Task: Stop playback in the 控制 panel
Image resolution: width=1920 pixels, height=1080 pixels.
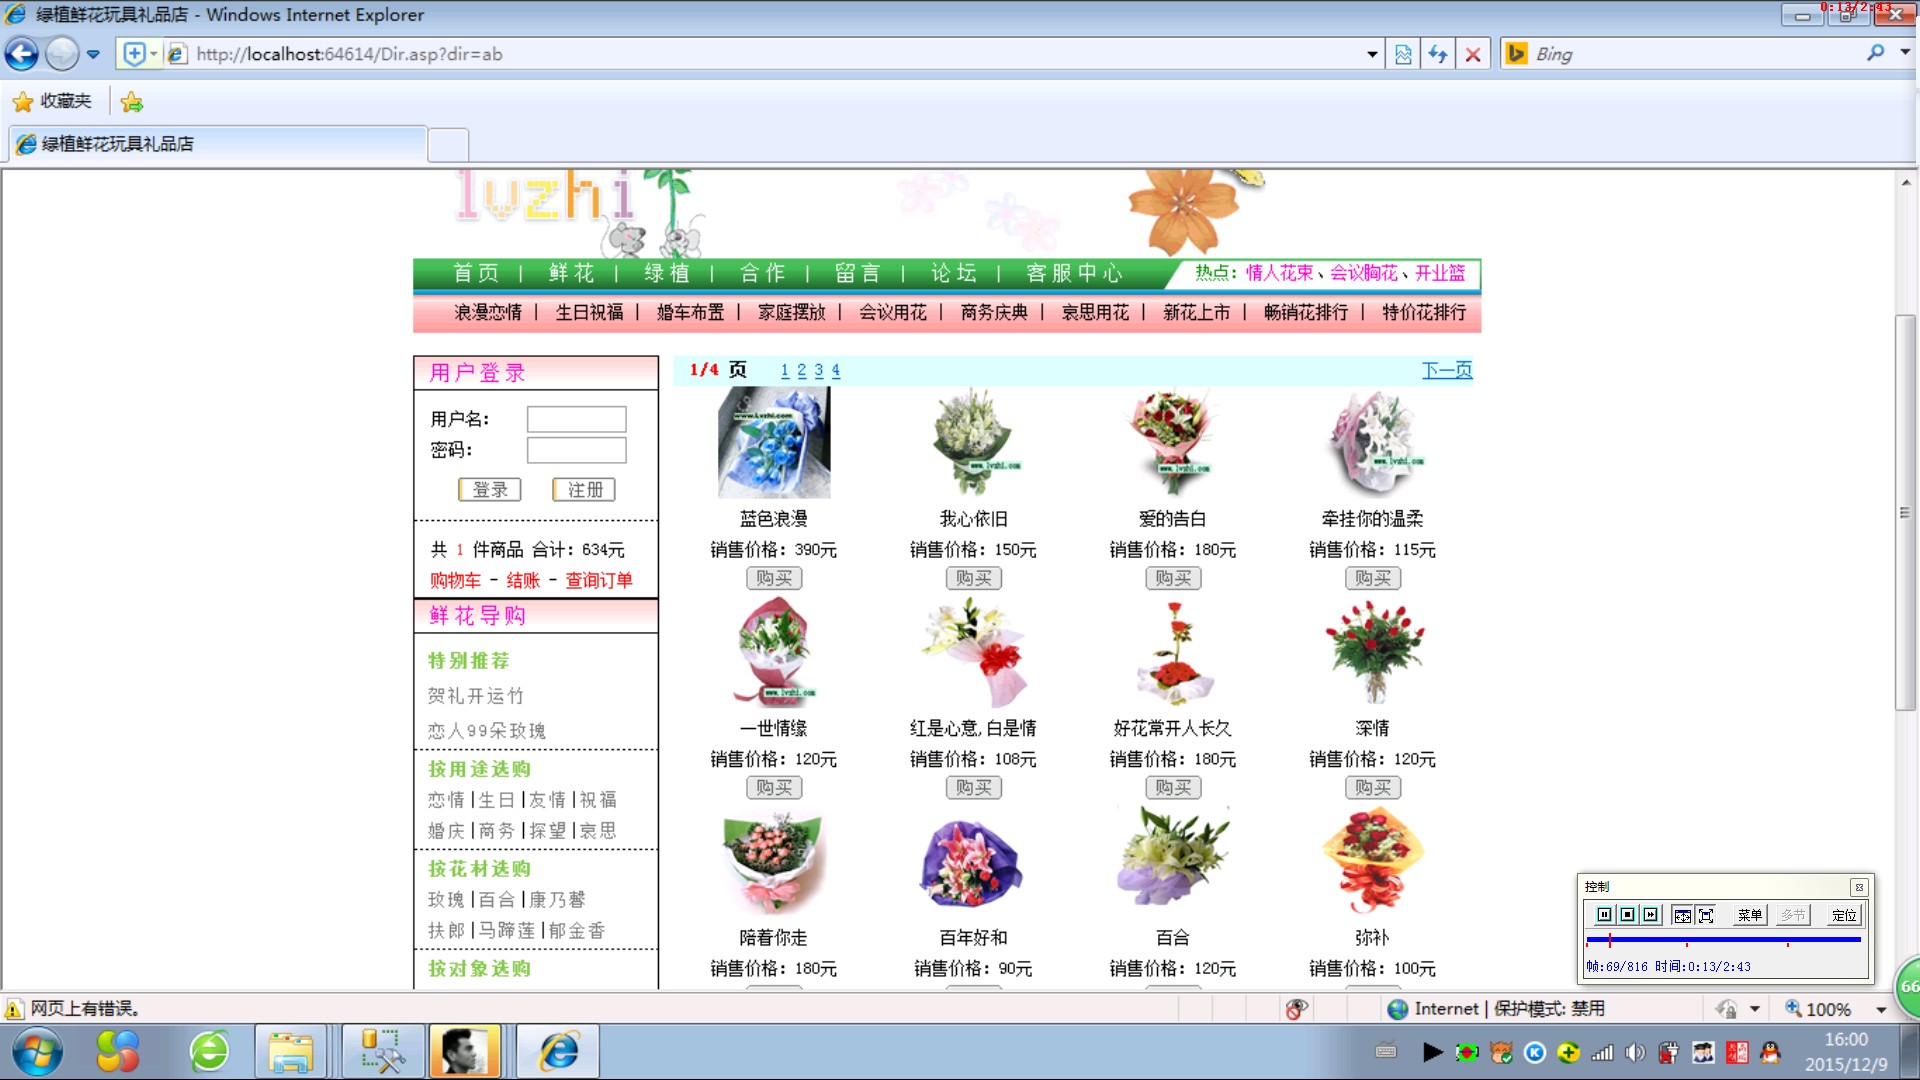Action: (1627, 915)
